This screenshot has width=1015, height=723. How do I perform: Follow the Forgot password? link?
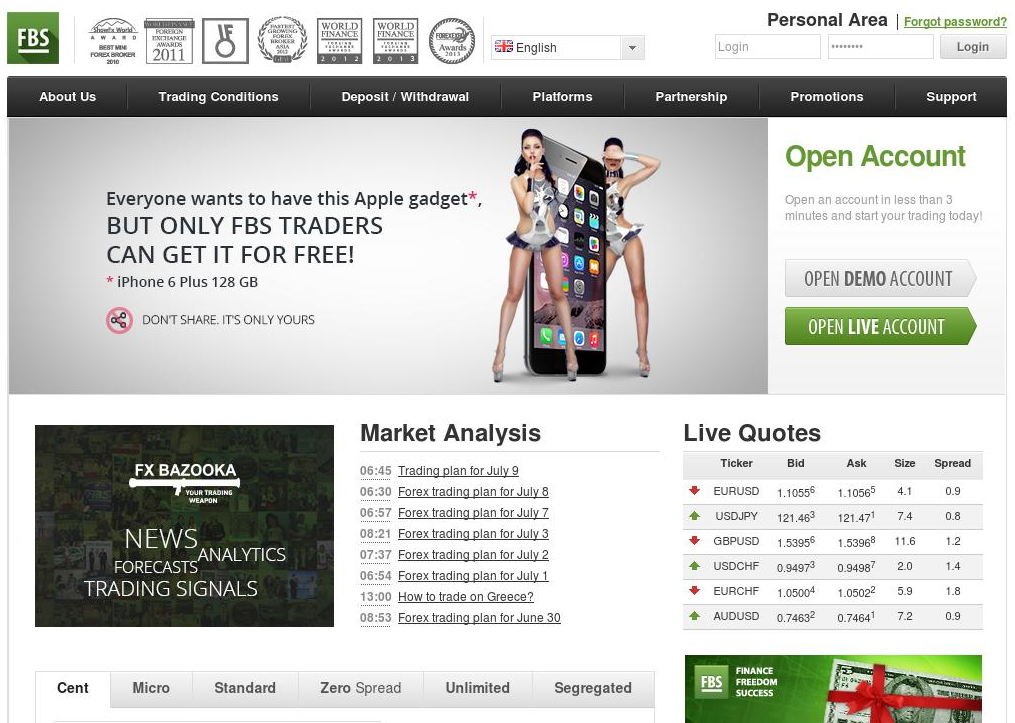click(x=955, y=21)
